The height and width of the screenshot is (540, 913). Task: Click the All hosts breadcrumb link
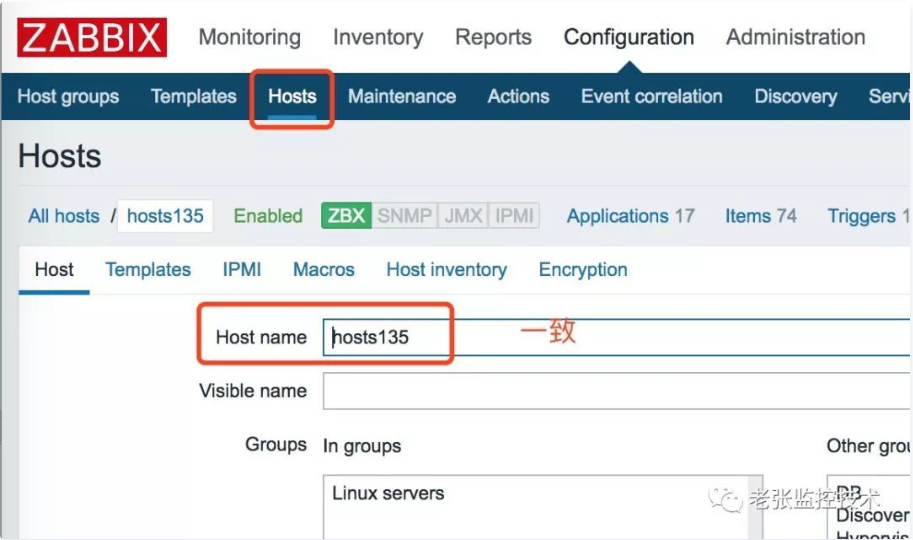(x=64, y=216)
